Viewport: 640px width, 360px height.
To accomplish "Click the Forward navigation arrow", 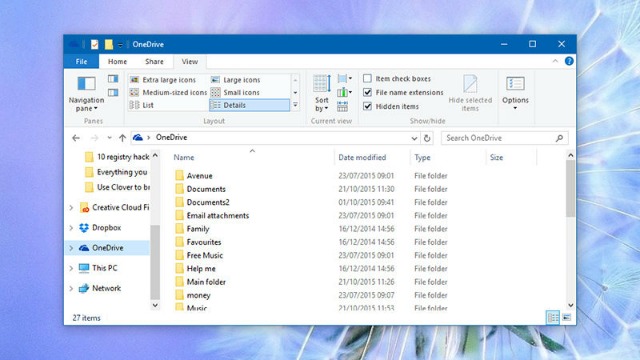I will [94, 138].
